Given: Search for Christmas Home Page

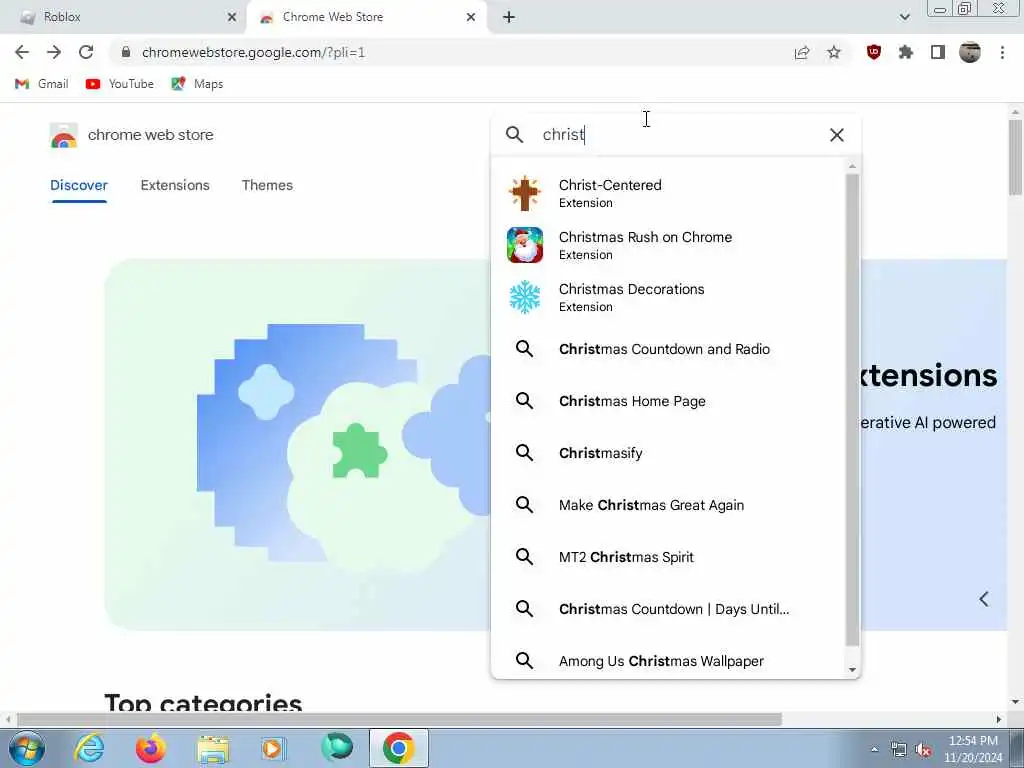Looking at the screenshot, I should click(x=669, y=401).
